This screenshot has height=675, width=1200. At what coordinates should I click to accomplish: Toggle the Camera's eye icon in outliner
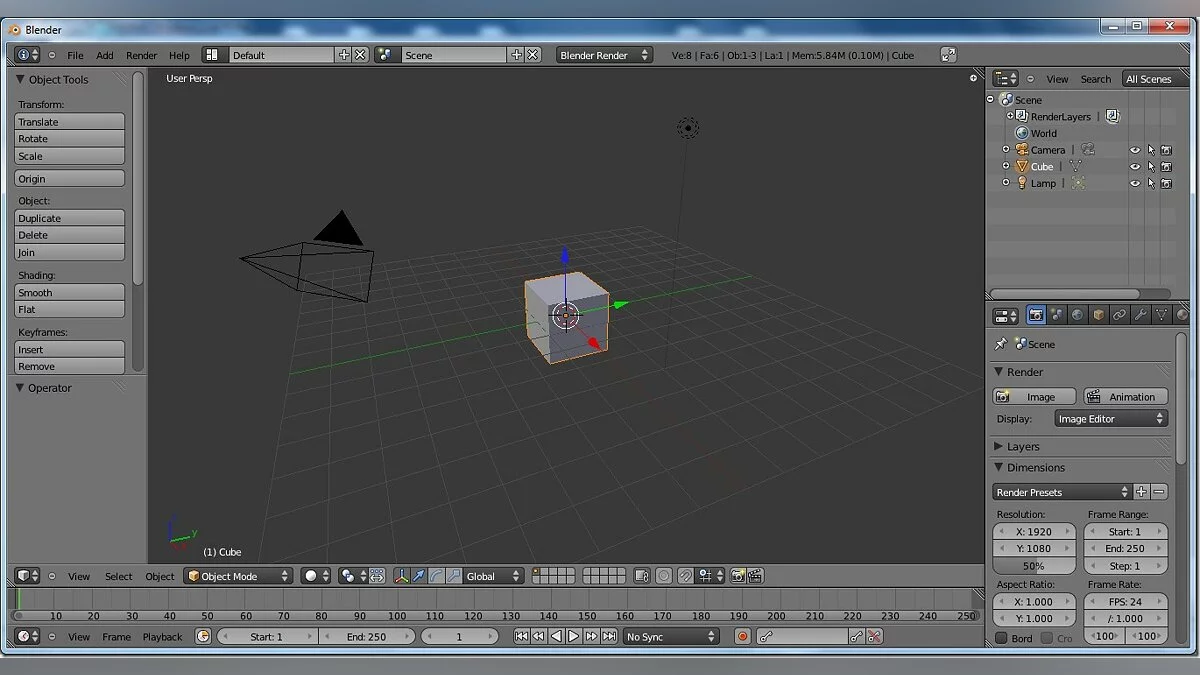click(1135, 150)
